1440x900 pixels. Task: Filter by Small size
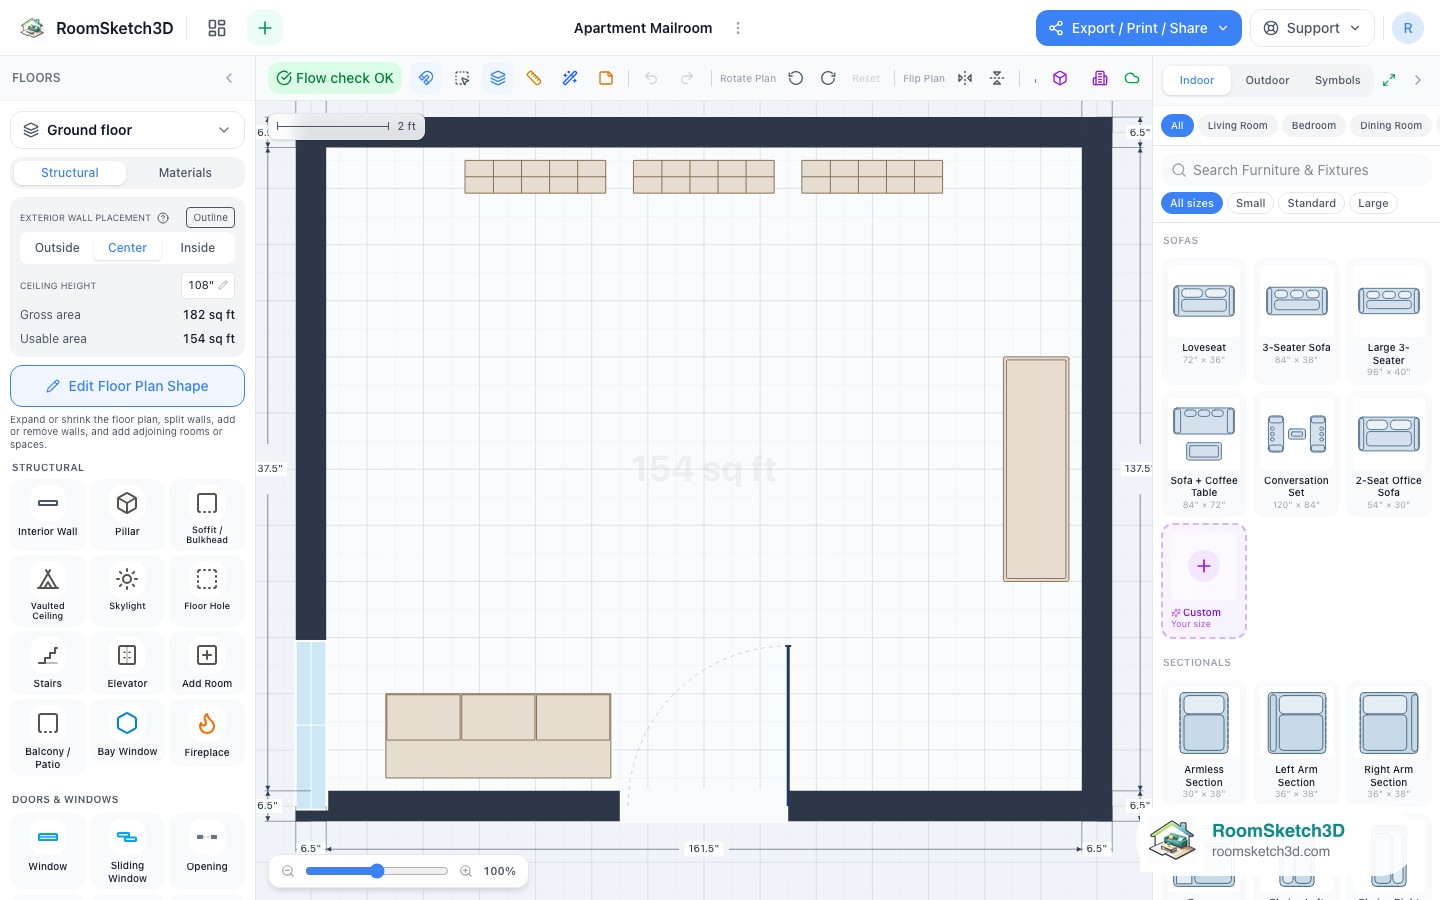point(1250,203)
